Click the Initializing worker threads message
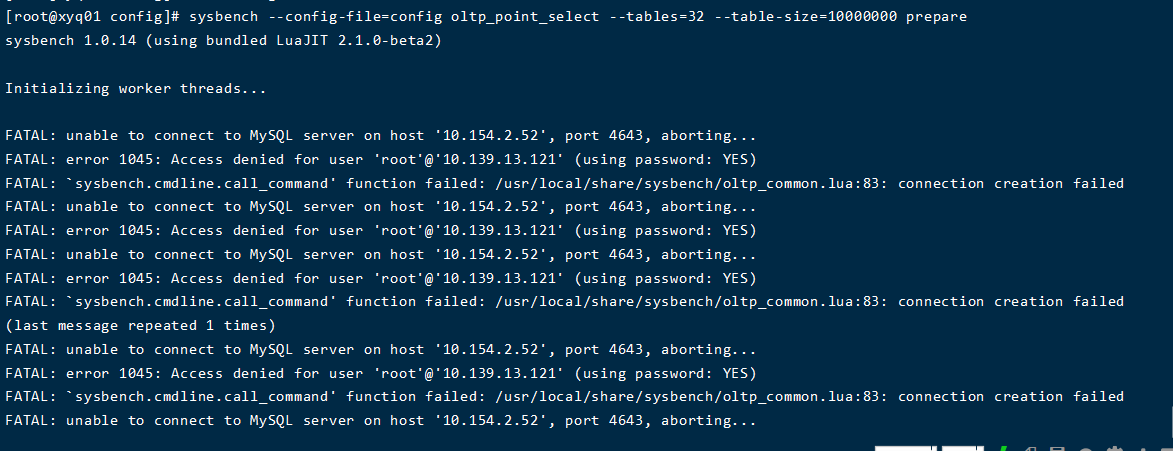This screenshot has width=1173, height=451. click(136, 88)
